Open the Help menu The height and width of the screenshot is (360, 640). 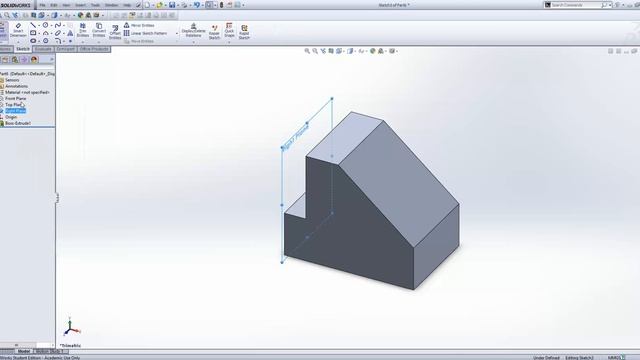tap(127, 5)
